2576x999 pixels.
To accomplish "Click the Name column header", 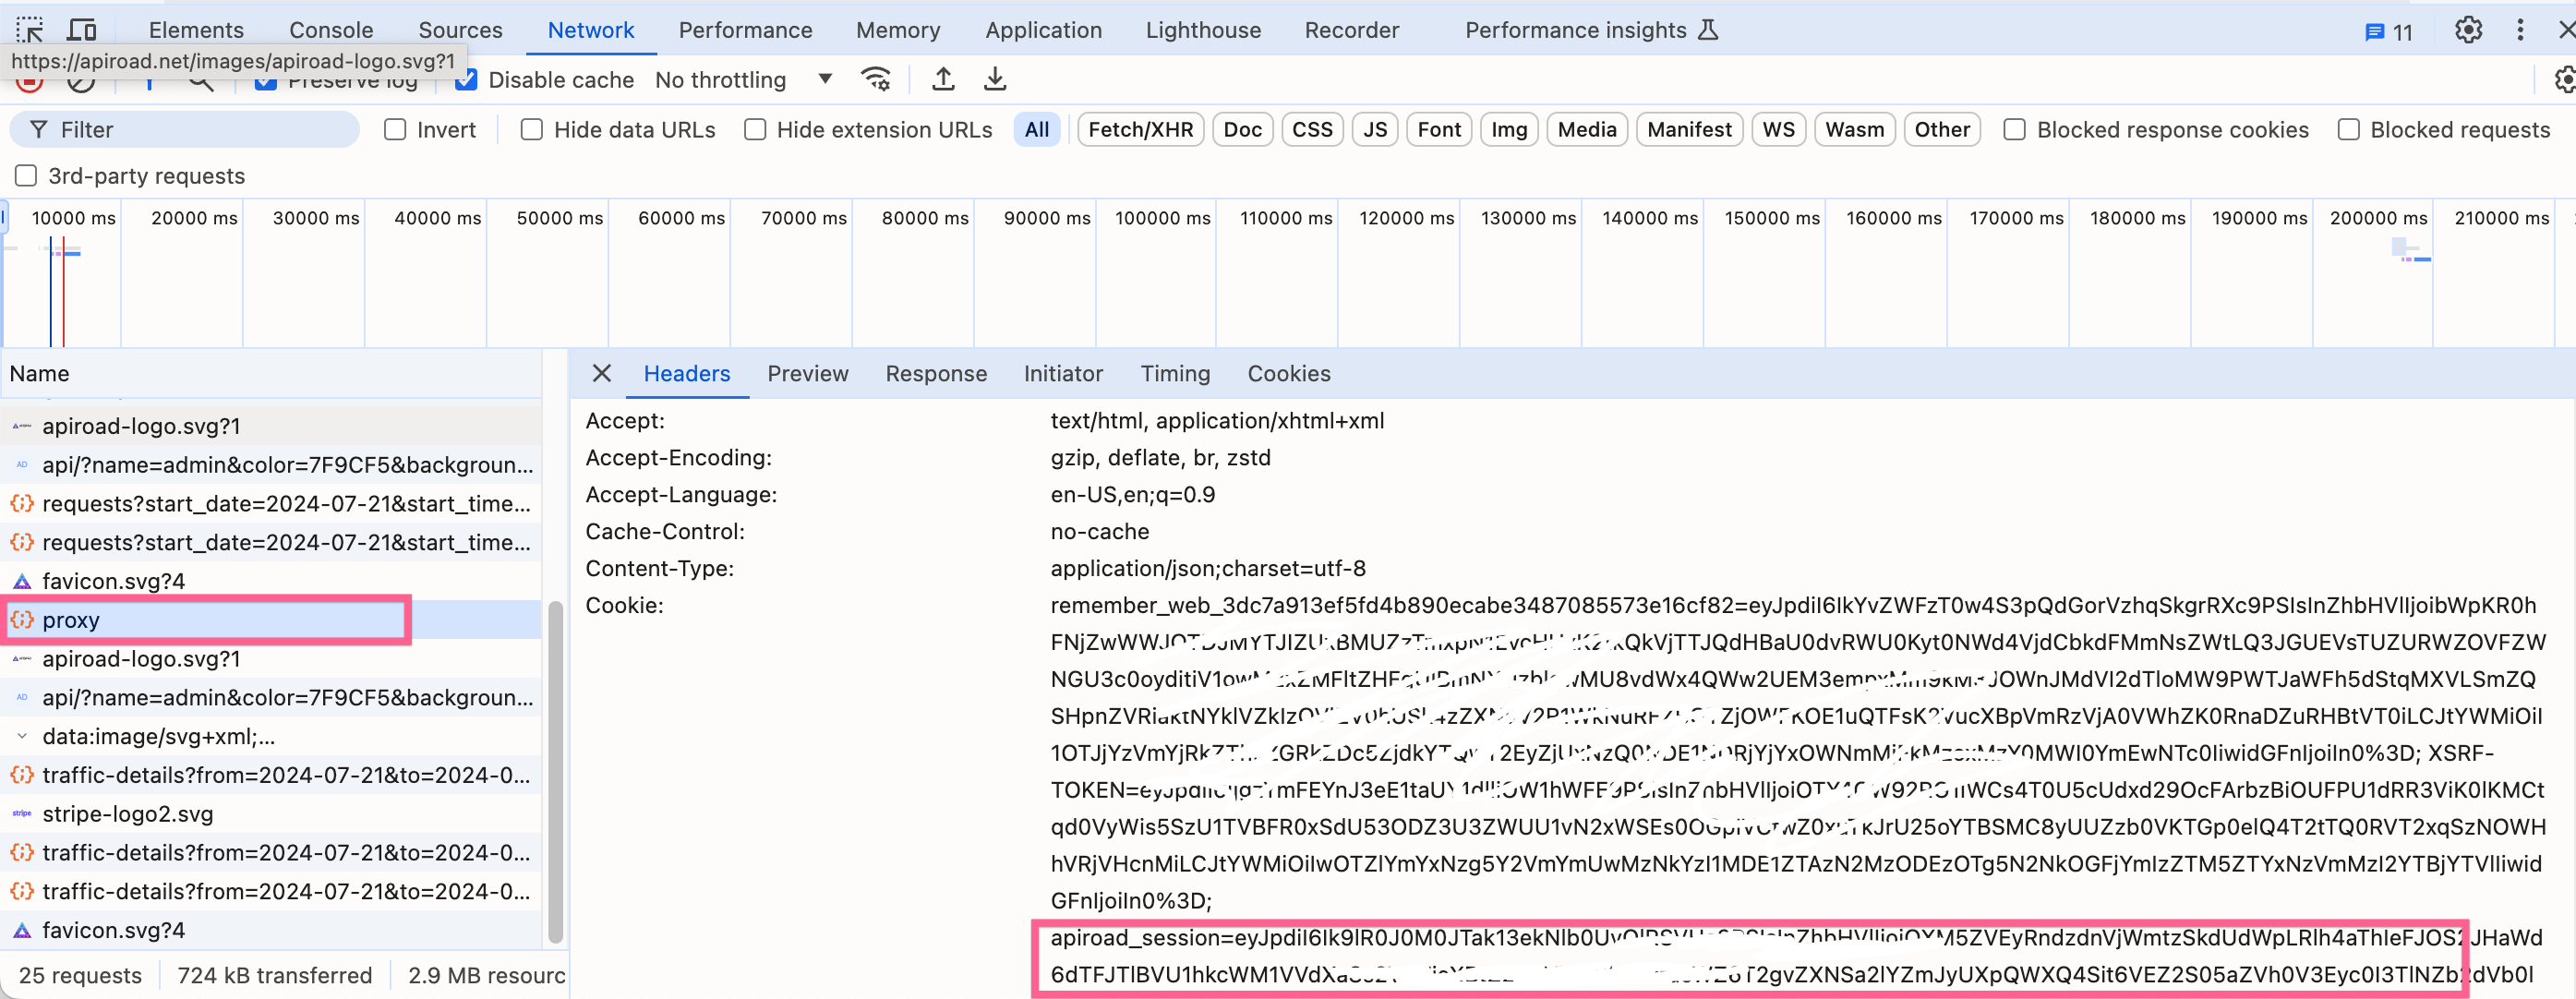I will (271, 374).
